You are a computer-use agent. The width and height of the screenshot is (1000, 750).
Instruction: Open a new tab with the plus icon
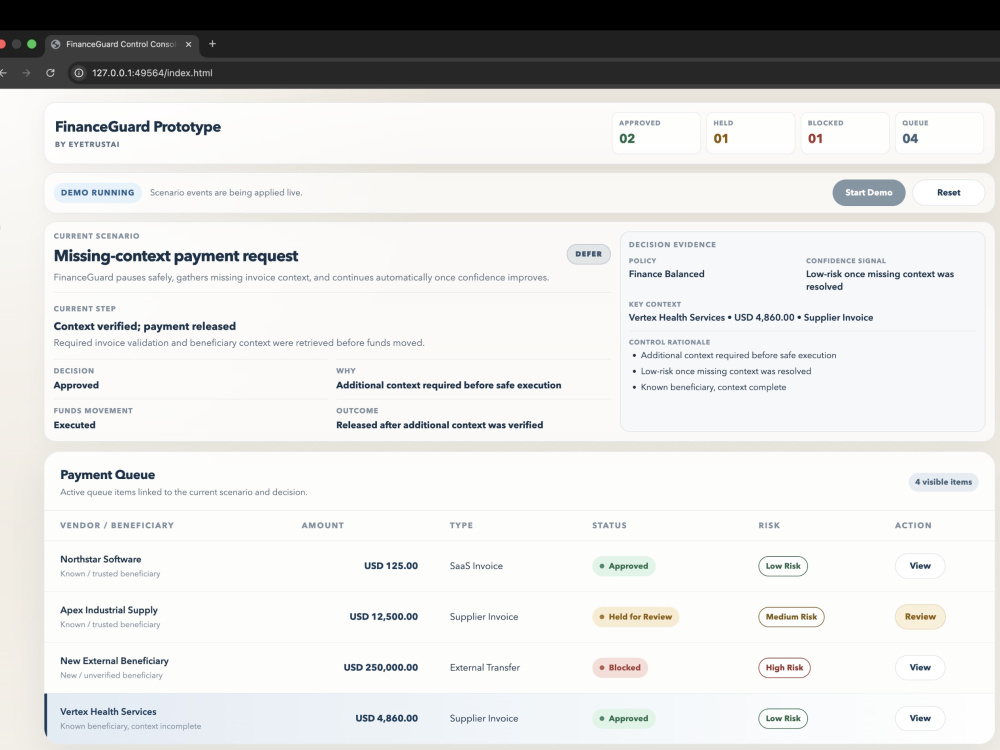212,44
